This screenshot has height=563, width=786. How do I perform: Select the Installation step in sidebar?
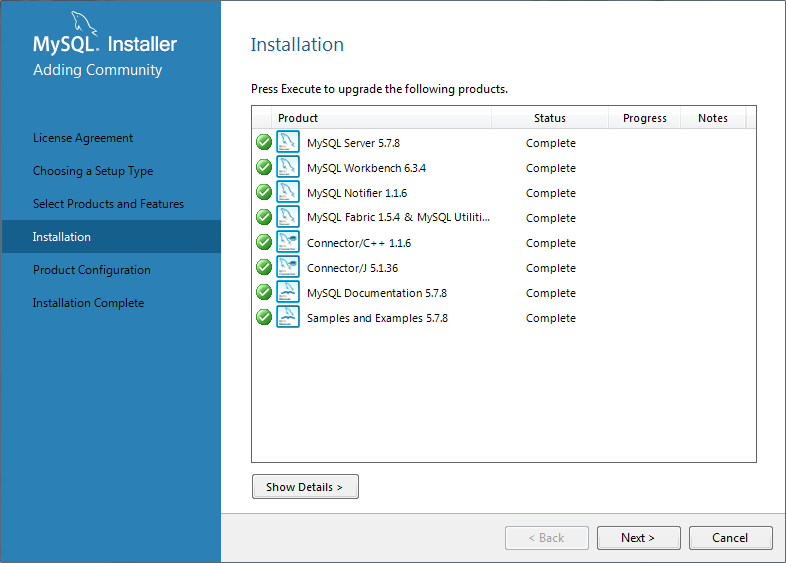[x=111, y=237]
